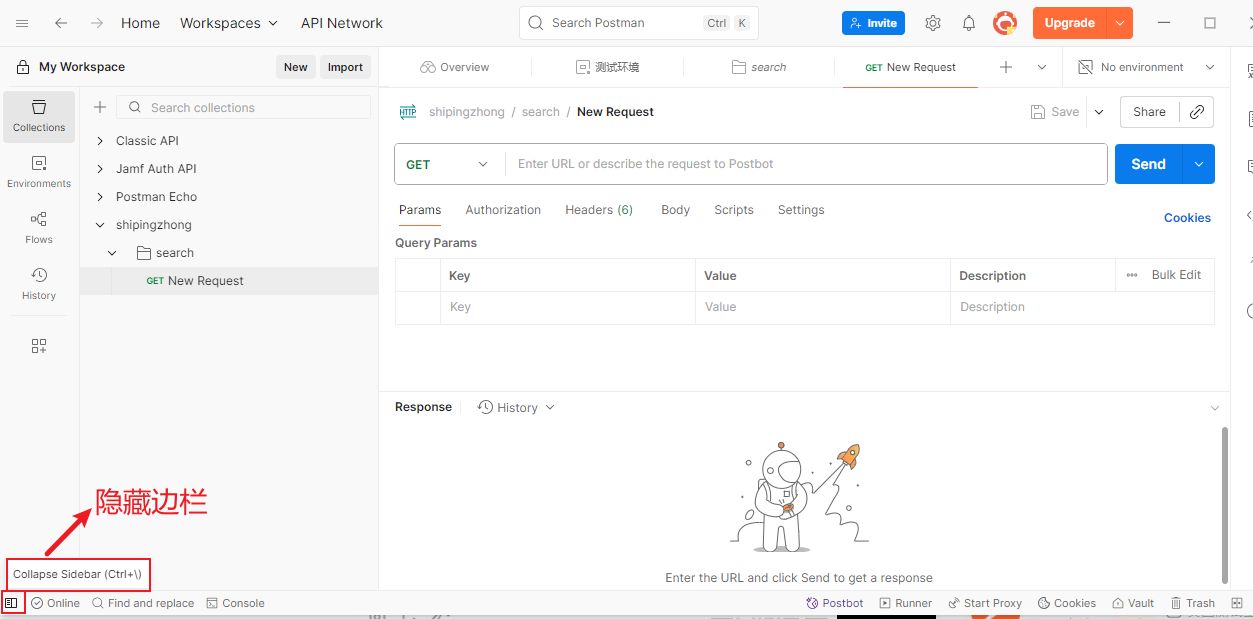This screenshot has width=1253, height=619.
Task: Open the No environment selector
Action: [x=1146, y=67]
